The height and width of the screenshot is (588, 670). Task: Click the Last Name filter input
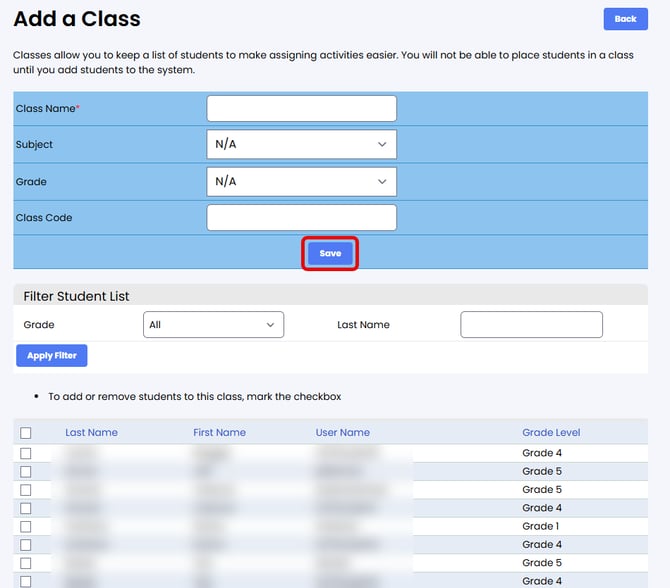click(531, 325)
